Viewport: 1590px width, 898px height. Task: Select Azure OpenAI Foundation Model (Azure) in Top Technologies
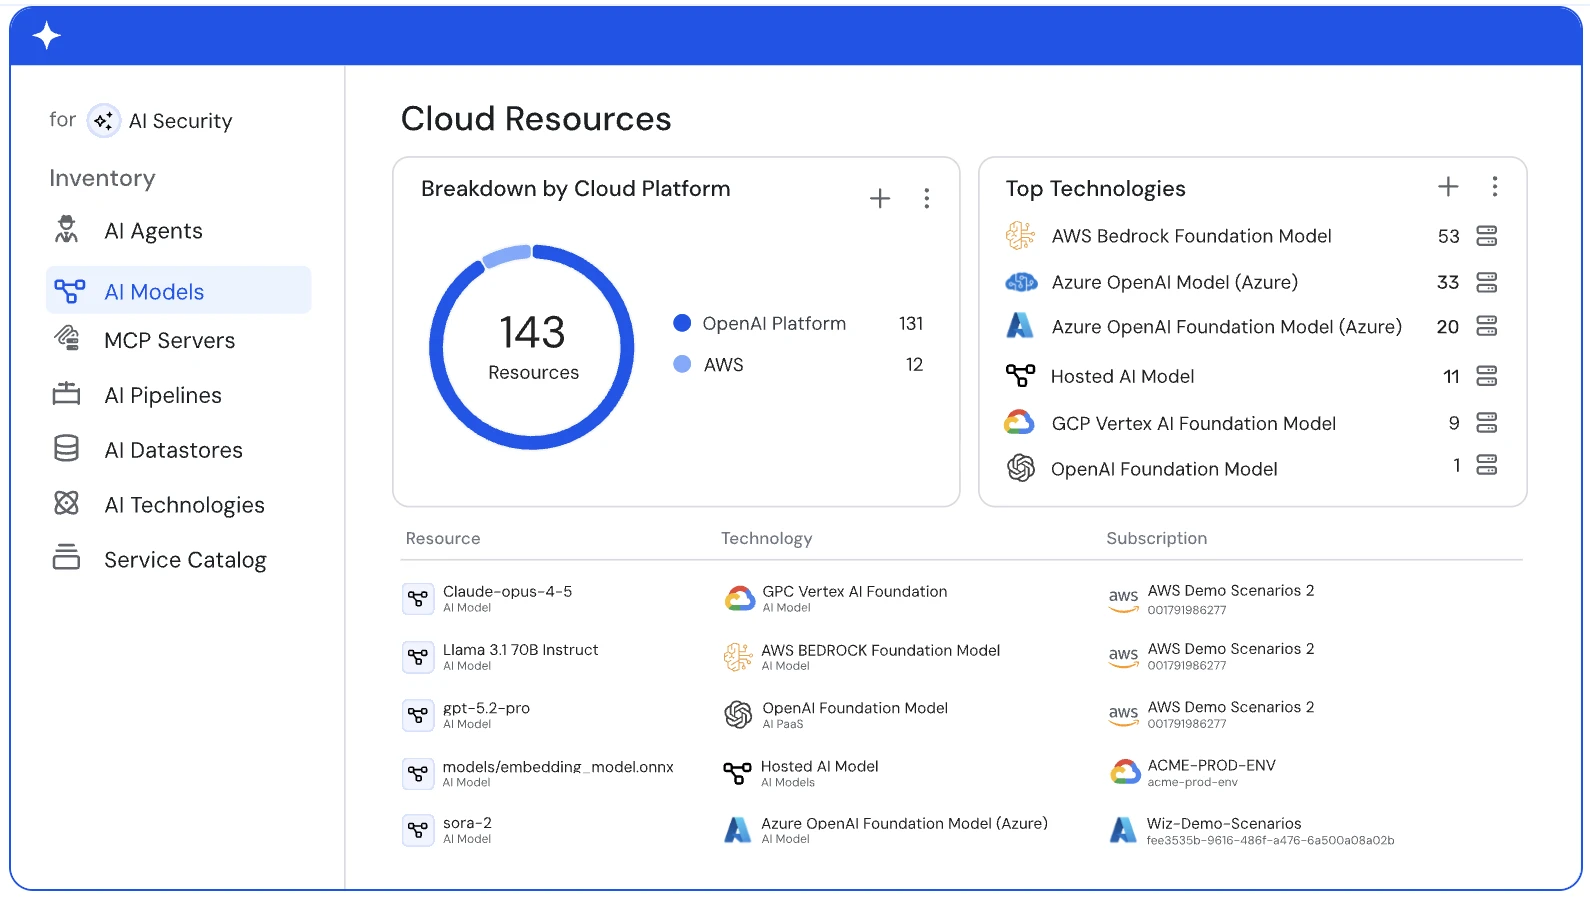(1226, 327)
